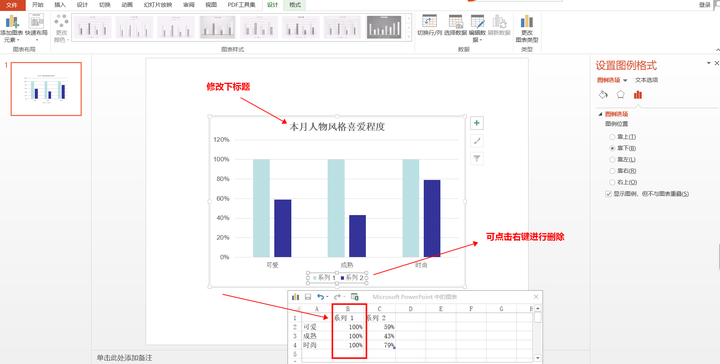The height and width of the screenshot is (364, 720).
Task: Open the 文件 (File) menu
Action: coord(11,5)
